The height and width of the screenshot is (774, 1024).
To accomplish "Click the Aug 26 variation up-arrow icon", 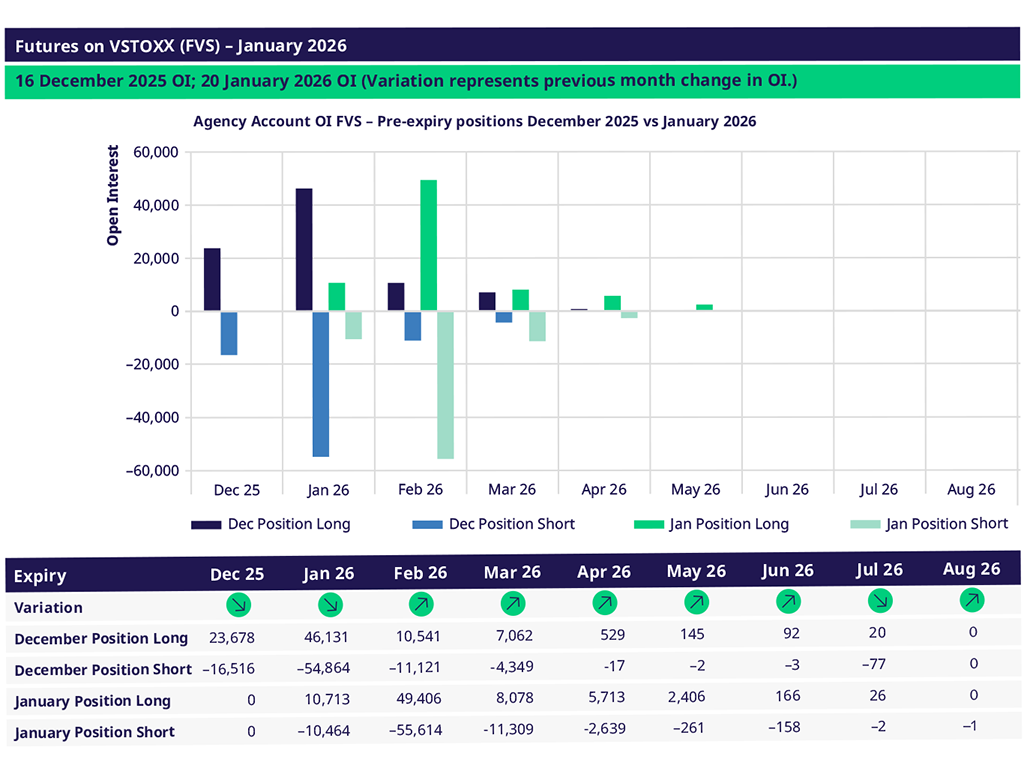I will pyautogui.click(x=971, y=600).
